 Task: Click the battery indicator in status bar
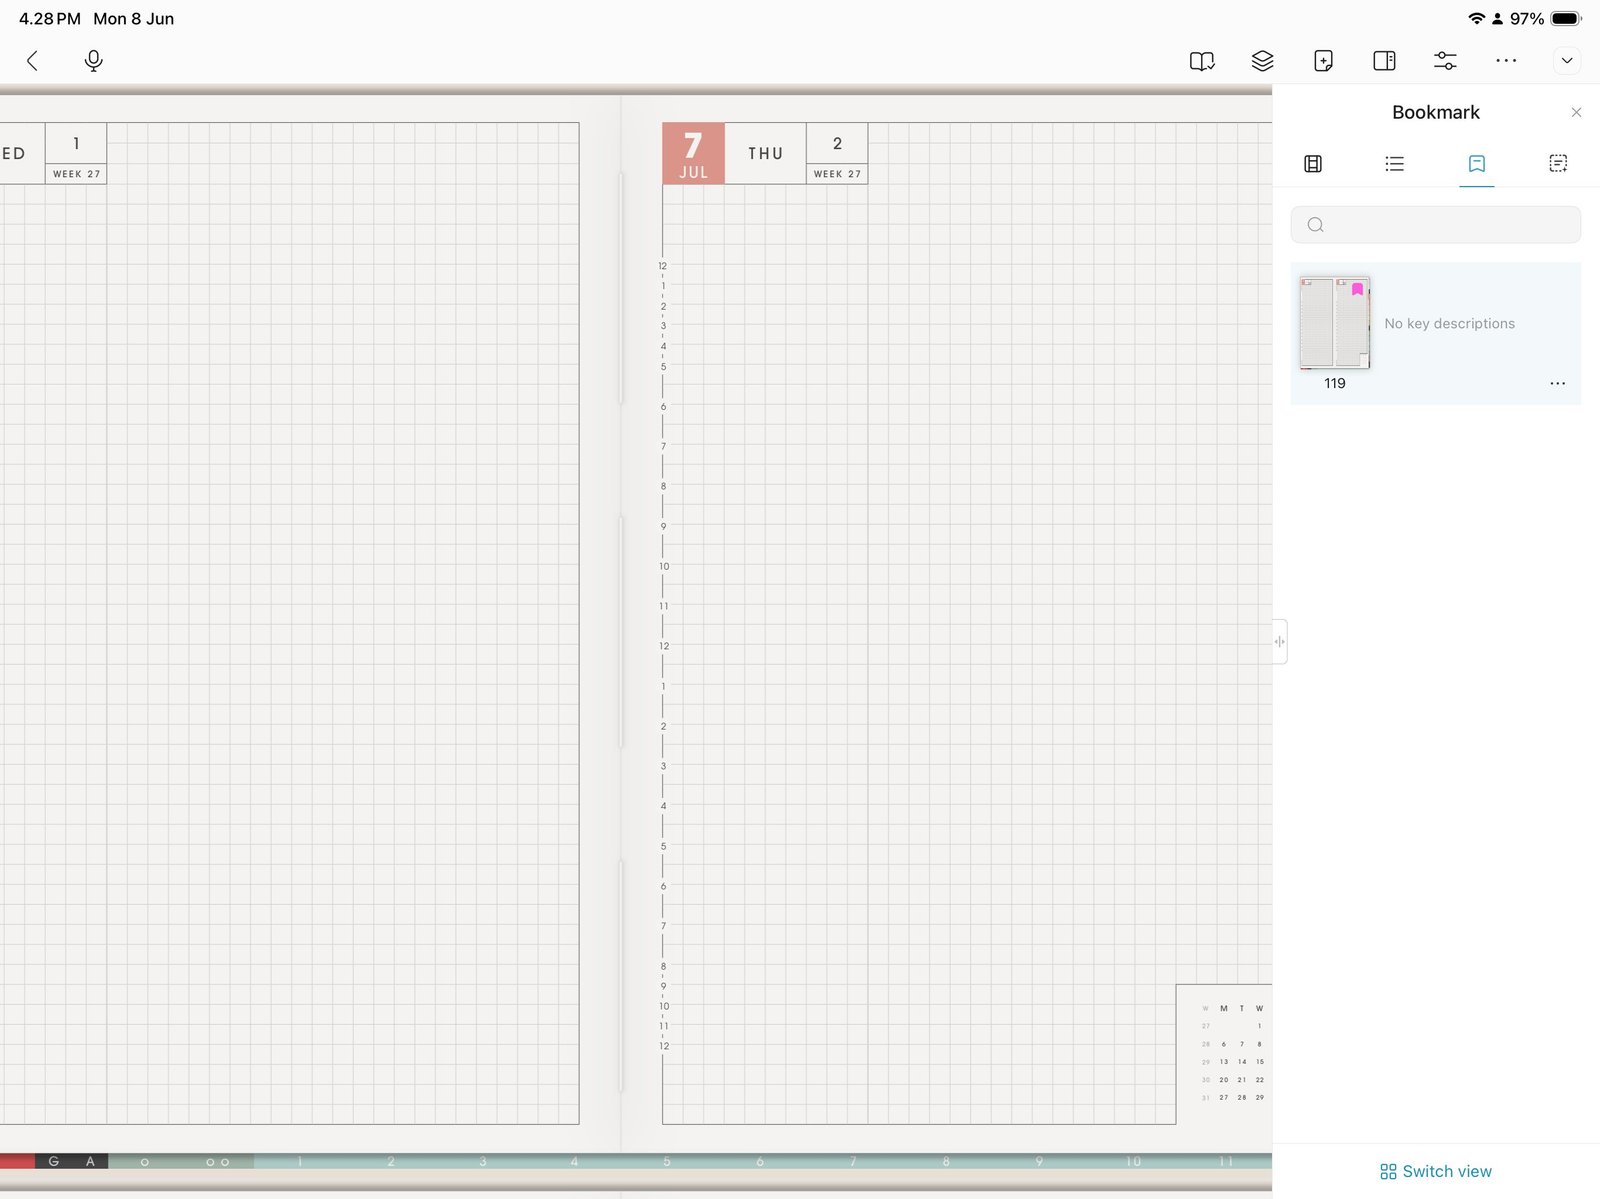(x=1567, y=18)
